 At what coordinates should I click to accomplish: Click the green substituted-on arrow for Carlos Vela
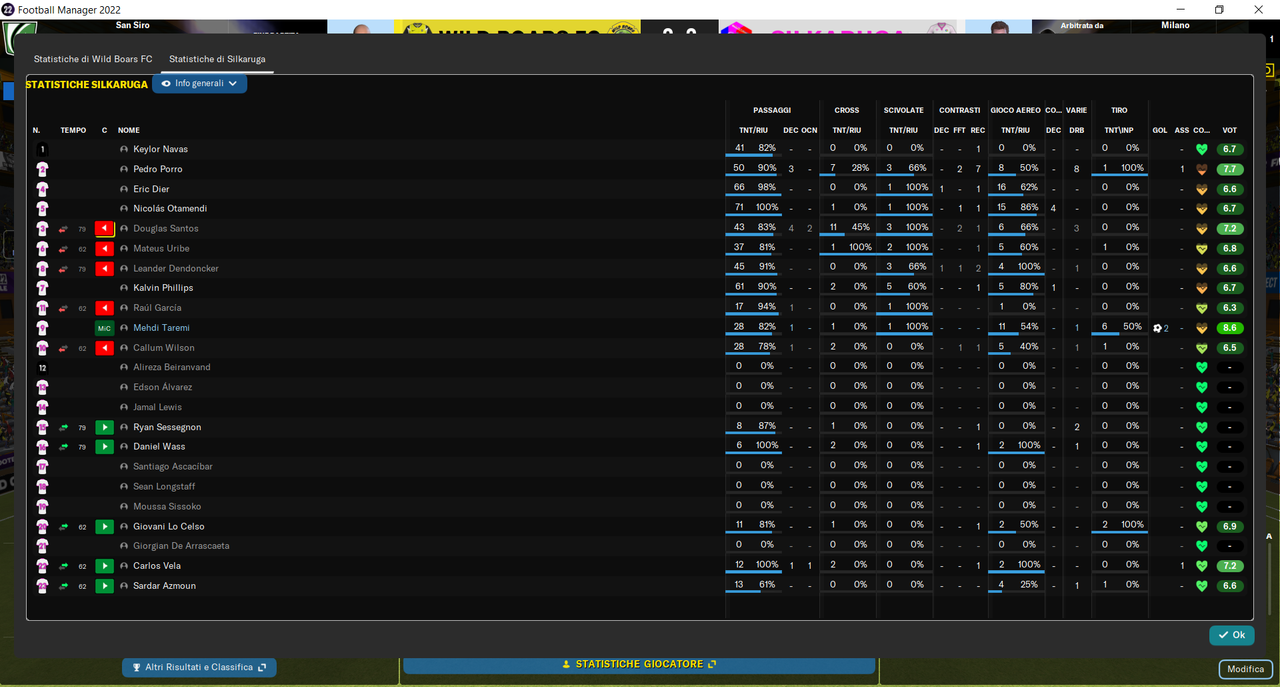pos(104,566)
